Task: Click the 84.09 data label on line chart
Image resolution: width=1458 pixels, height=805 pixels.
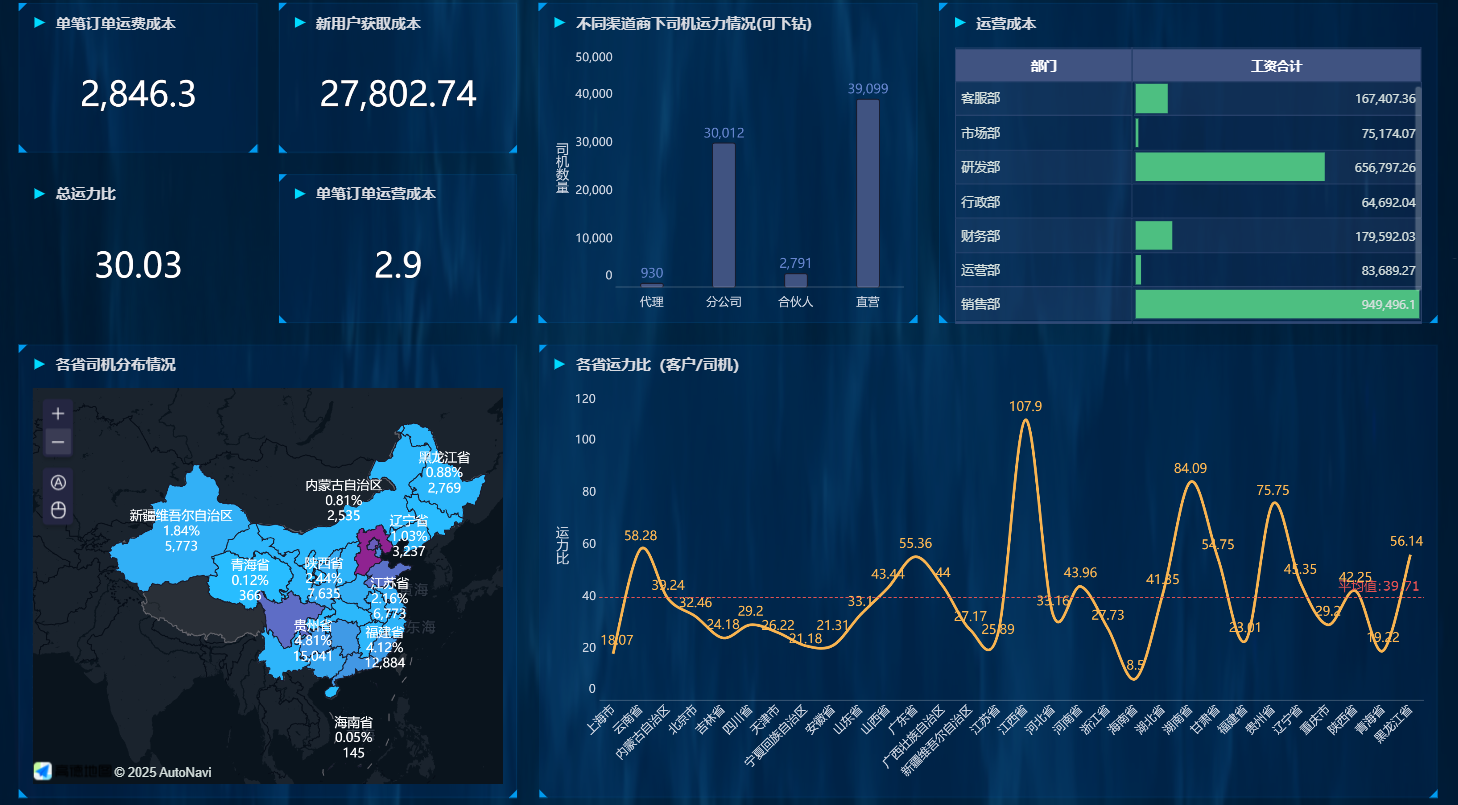Action: click(1190, 467)
